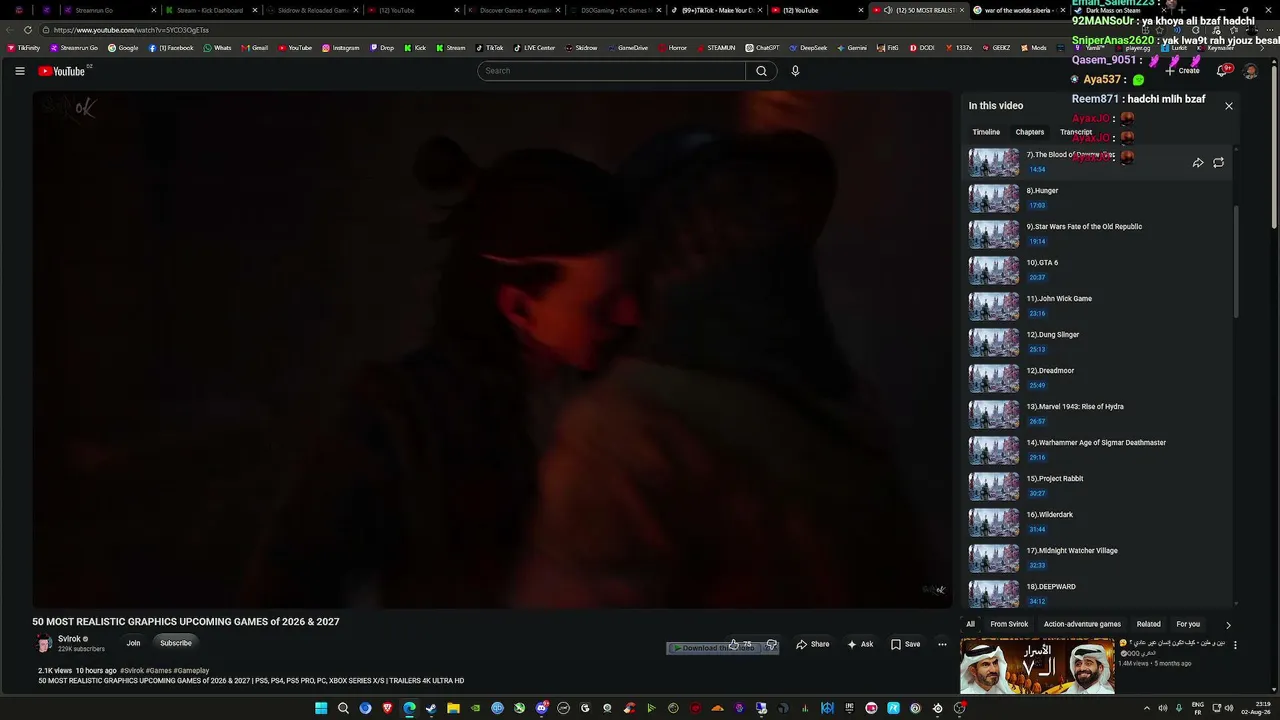Save the video to a playlist

[x=906, y=645]
